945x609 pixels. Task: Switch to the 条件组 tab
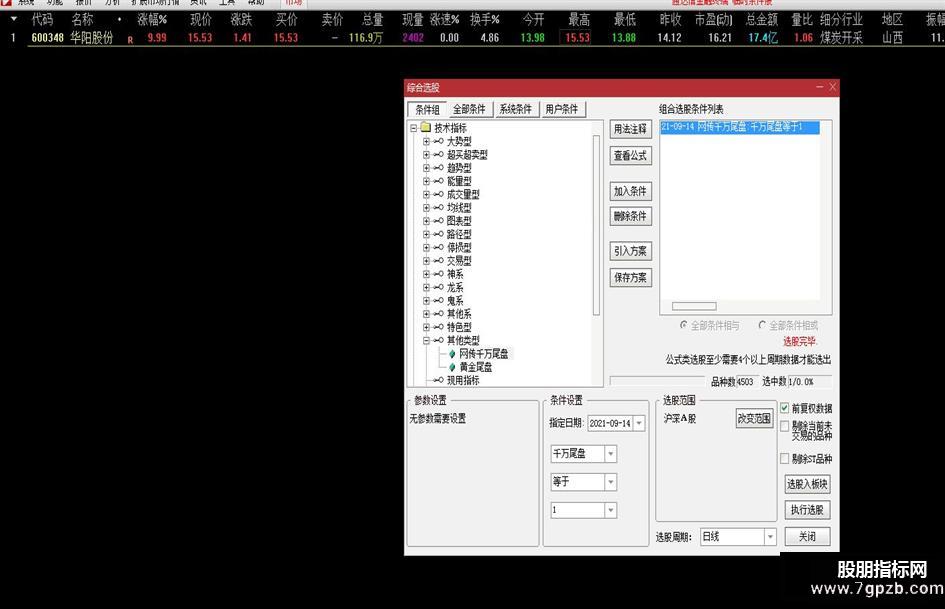click(427, 109)
